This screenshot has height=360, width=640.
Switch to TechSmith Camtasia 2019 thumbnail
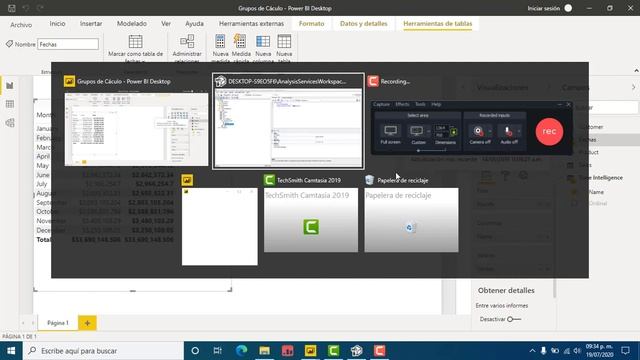point(311,220)
